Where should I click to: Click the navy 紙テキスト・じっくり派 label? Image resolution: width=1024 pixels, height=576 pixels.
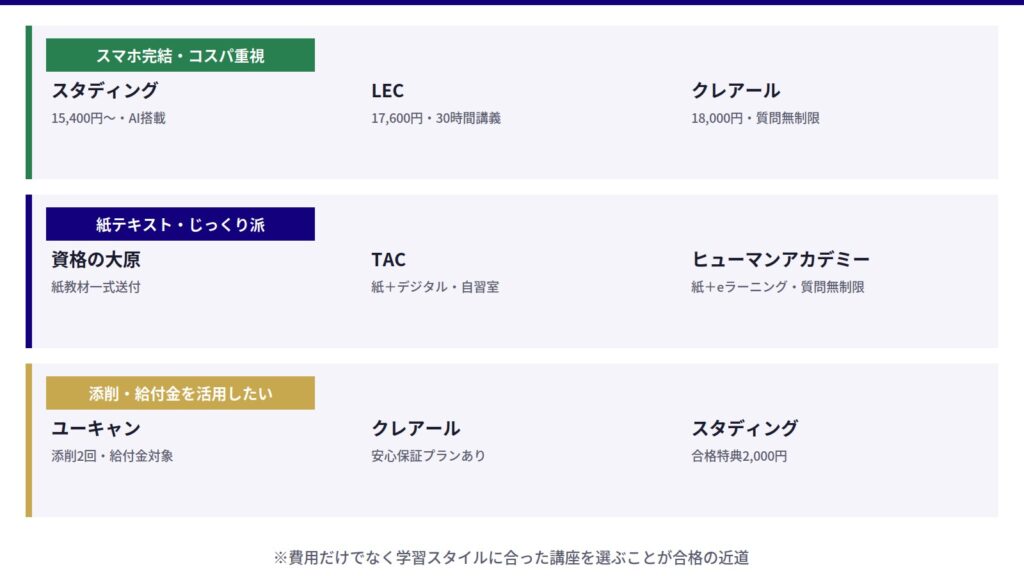(x=180, y=224)
